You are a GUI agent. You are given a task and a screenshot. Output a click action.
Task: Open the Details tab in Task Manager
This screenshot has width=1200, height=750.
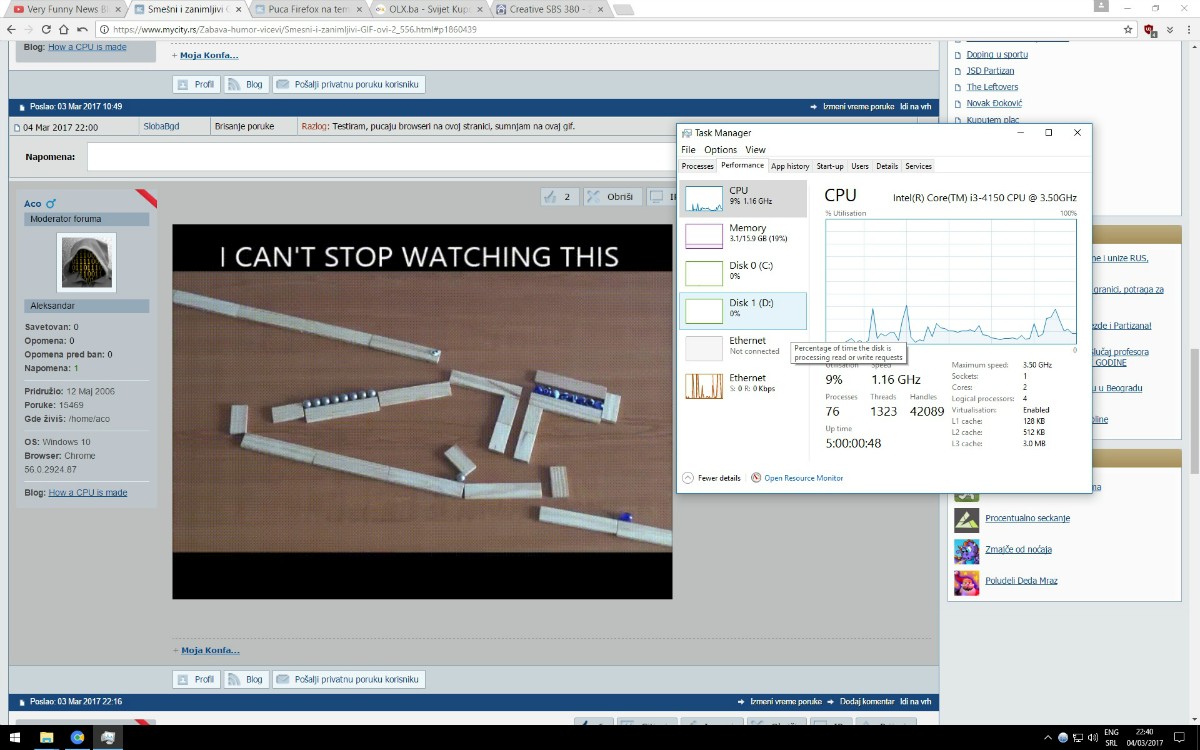click(x=887, y=166)
